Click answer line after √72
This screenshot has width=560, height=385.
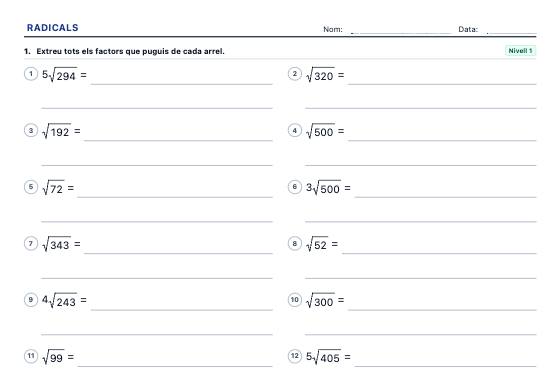[175, 197]
